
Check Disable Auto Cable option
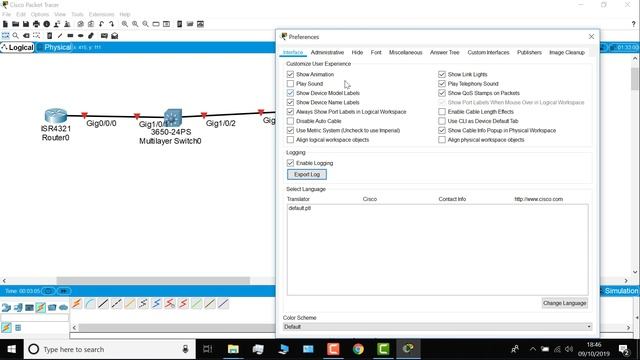click(x=290, y=121)
